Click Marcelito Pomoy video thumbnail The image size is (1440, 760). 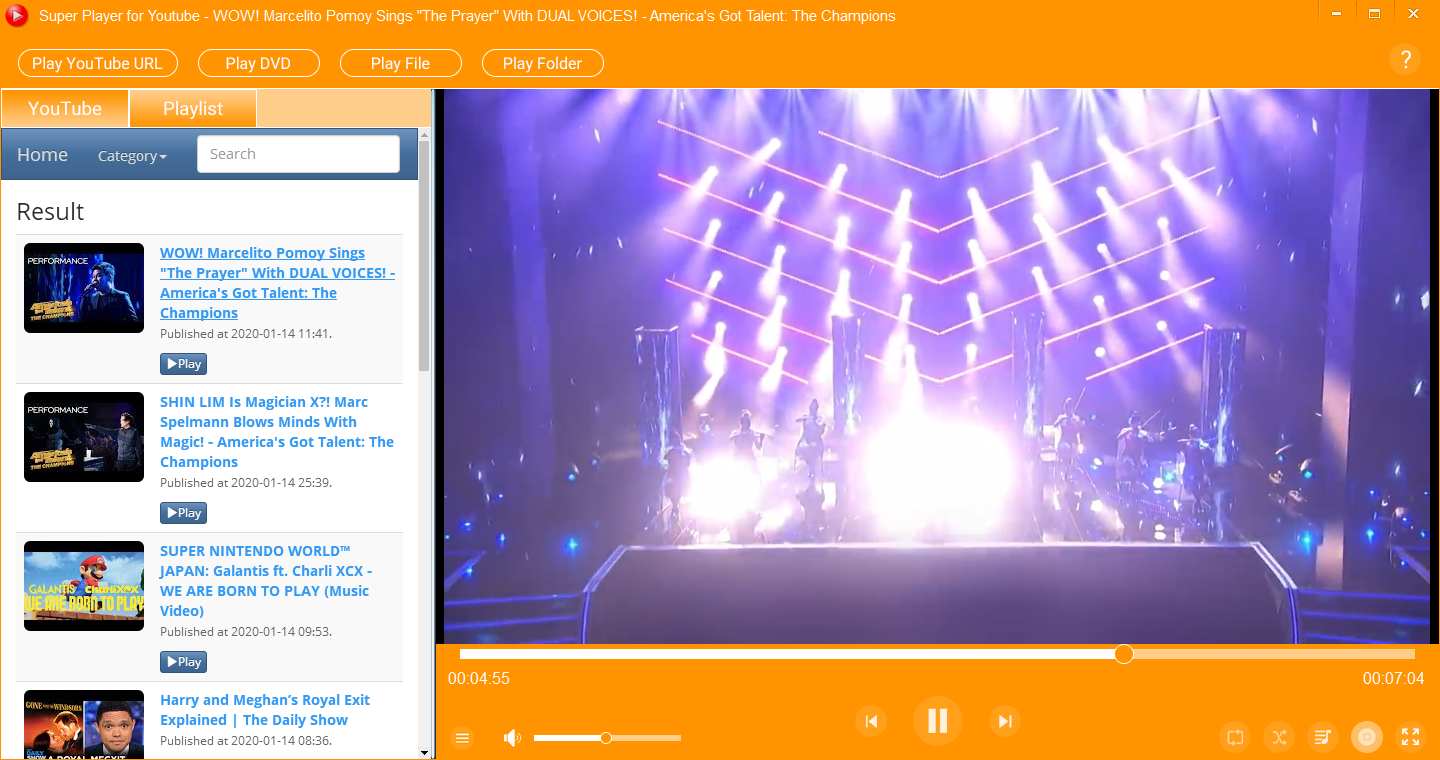click(x=84, y=288)
